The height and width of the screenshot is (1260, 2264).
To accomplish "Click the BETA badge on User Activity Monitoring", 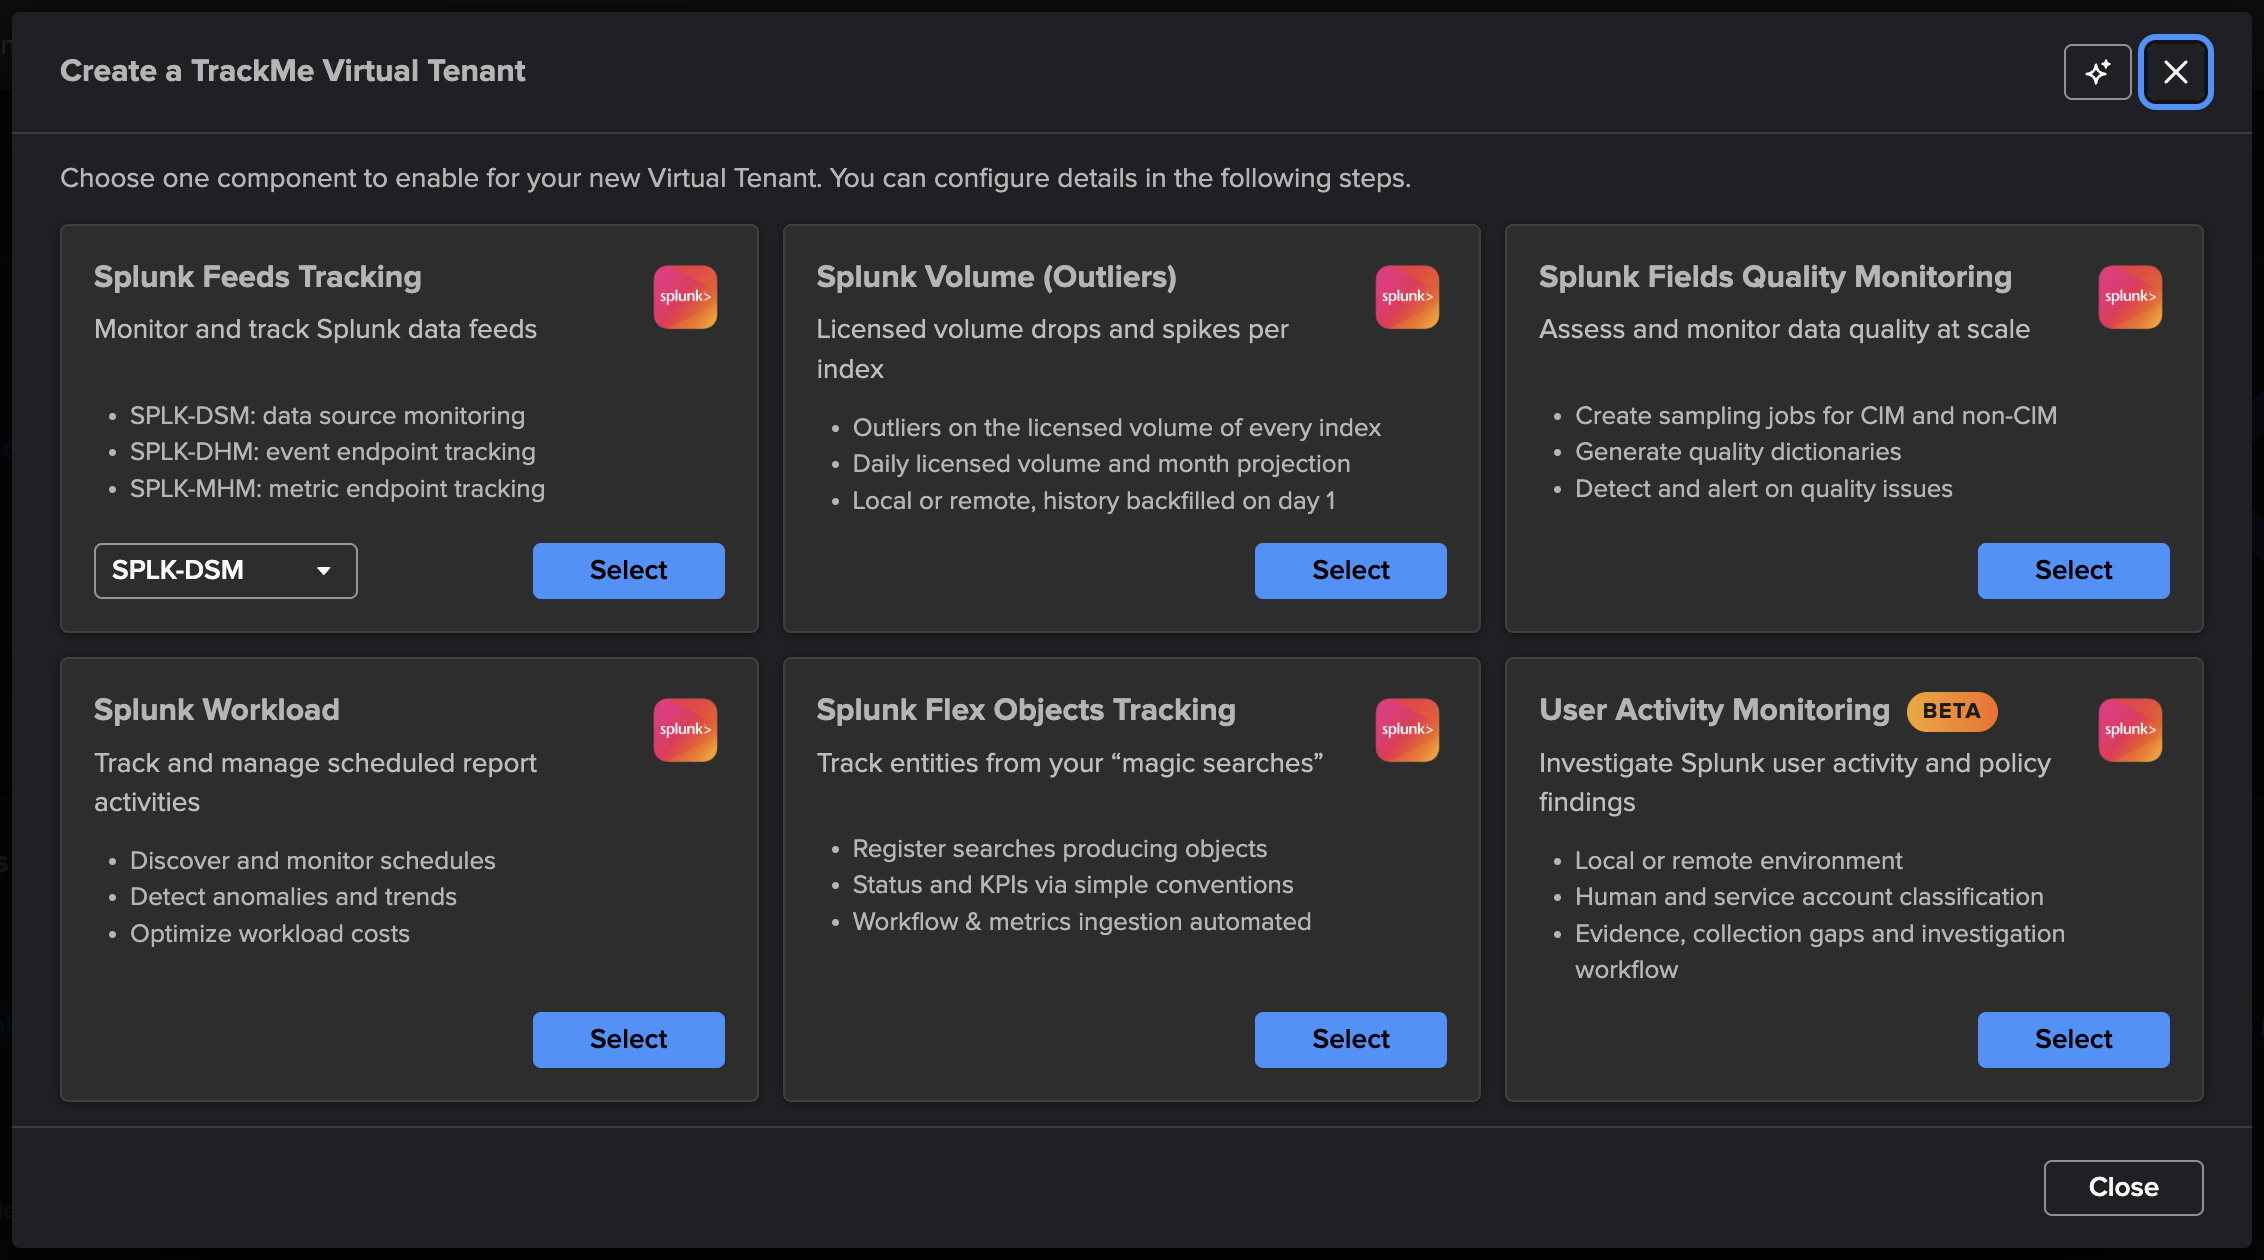I will [1951, 711].
